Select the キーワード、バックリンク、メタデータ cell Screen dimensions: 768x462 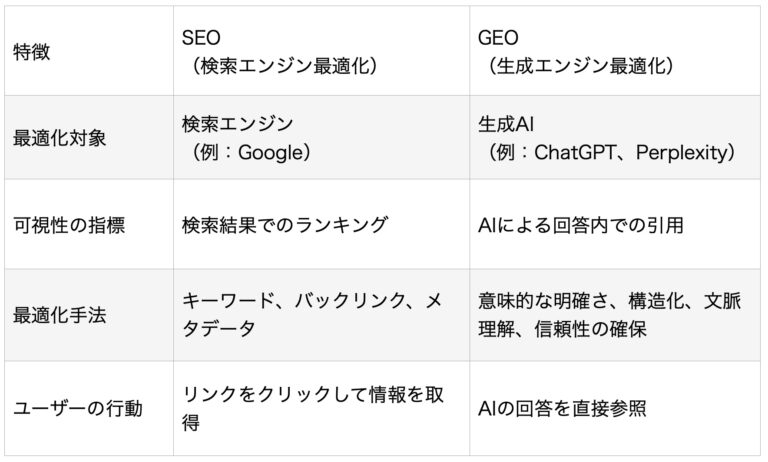(321, 315)
